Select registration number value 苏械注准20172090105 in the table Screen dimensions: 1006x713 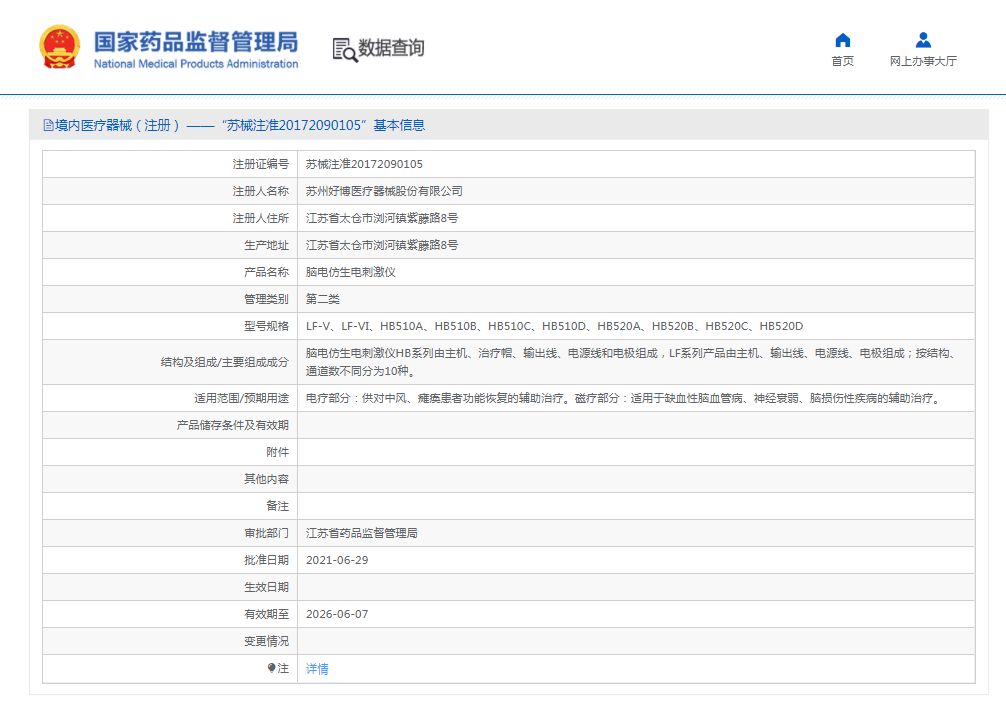click(x=364, y=164)
